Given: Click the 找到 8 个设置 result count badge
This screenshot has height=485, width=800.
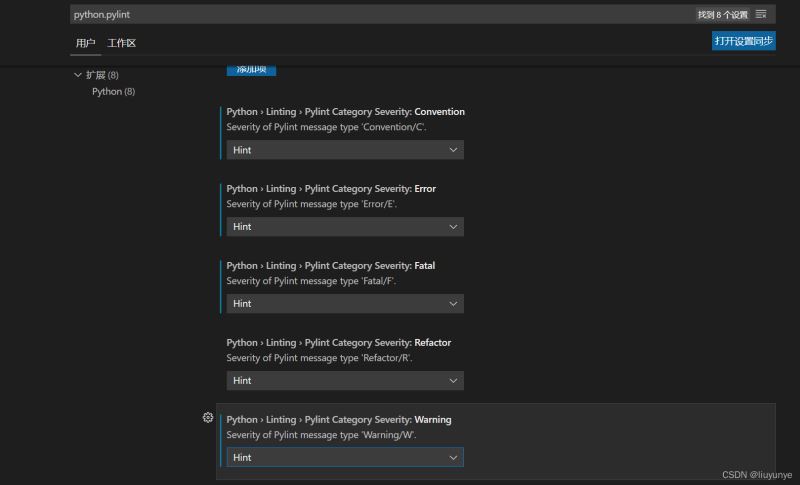Looking at the screenshot, I should click(722, 15).
